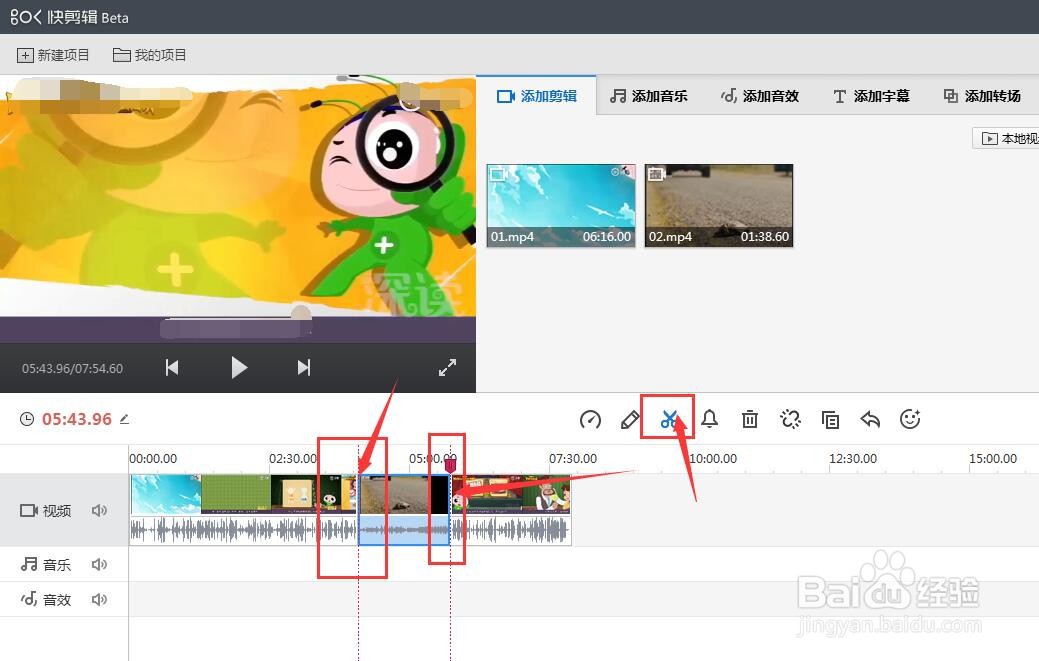The height and width of the screenshot is (661, 1039).
Task: Click the selected clip's audio waveform
Action: click(x=404, y=530)
